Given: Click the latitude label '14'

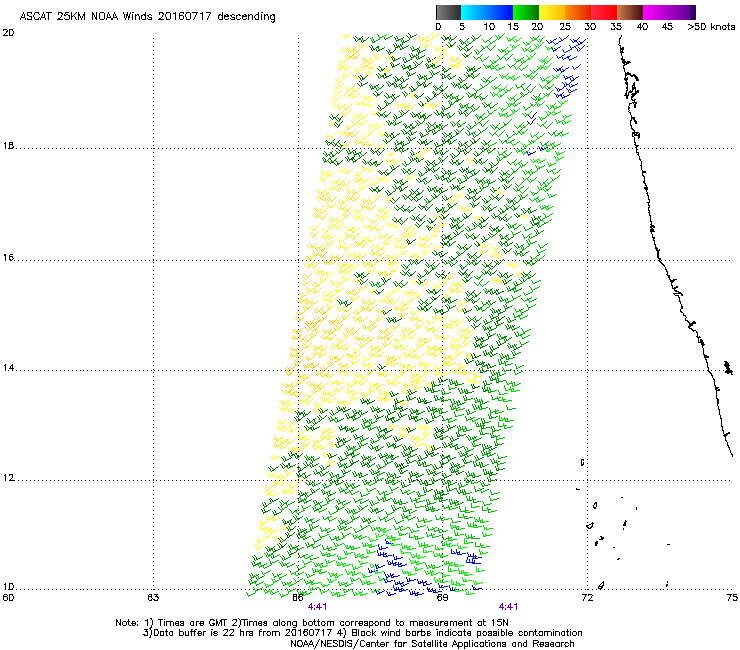Looking at the screenshot, I should 8,368.
